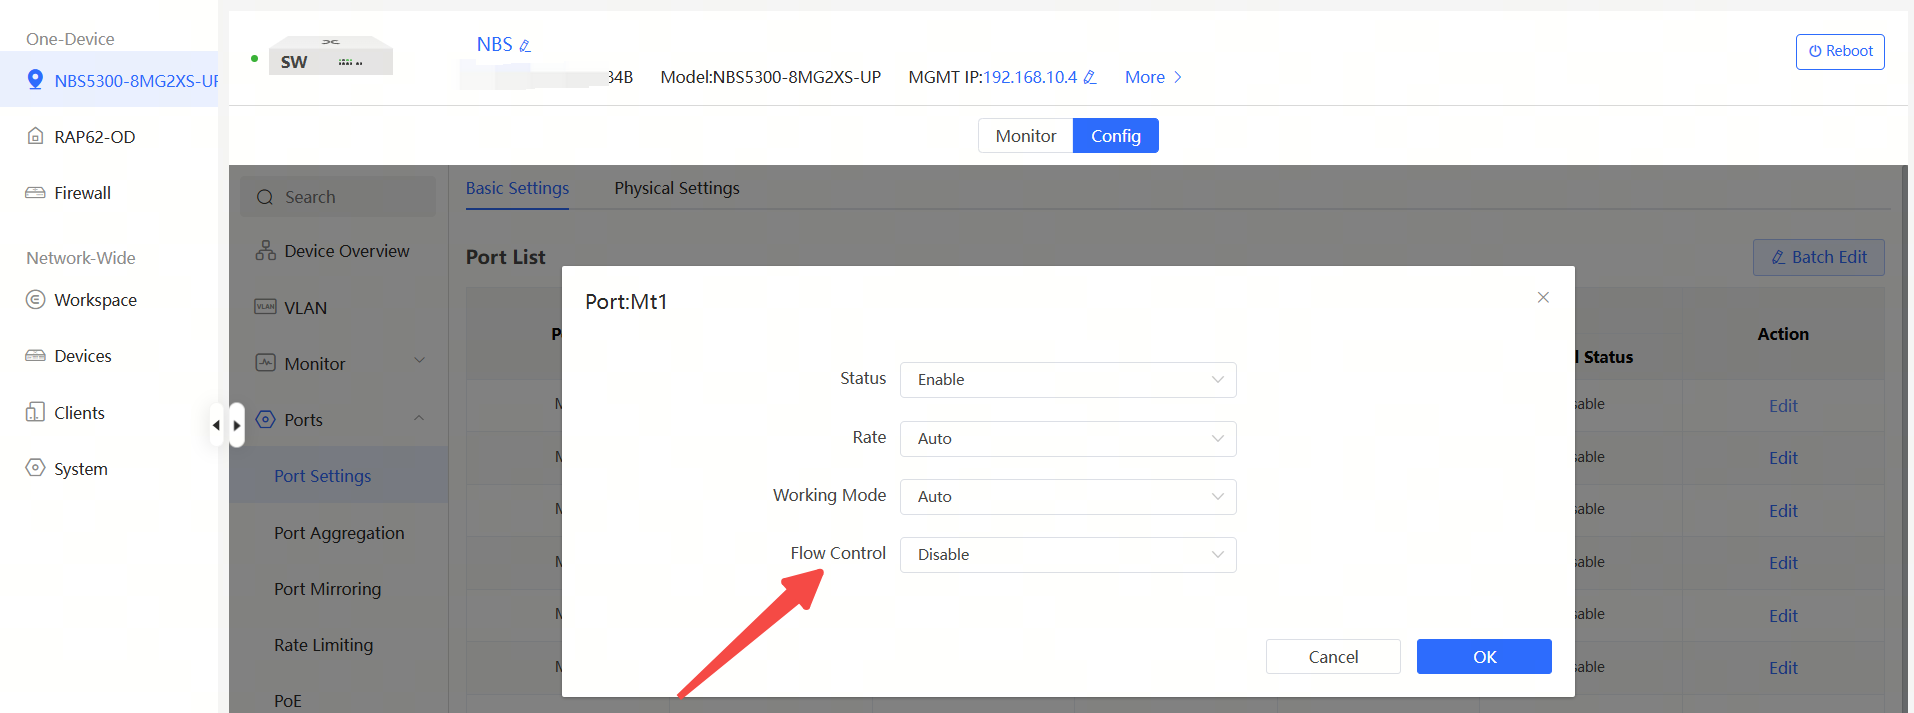Image resolution: width=1914 pixels, height=713 pixels.
Task: Close the Port Mt1 dialog with X
Action: point(1543,297)
